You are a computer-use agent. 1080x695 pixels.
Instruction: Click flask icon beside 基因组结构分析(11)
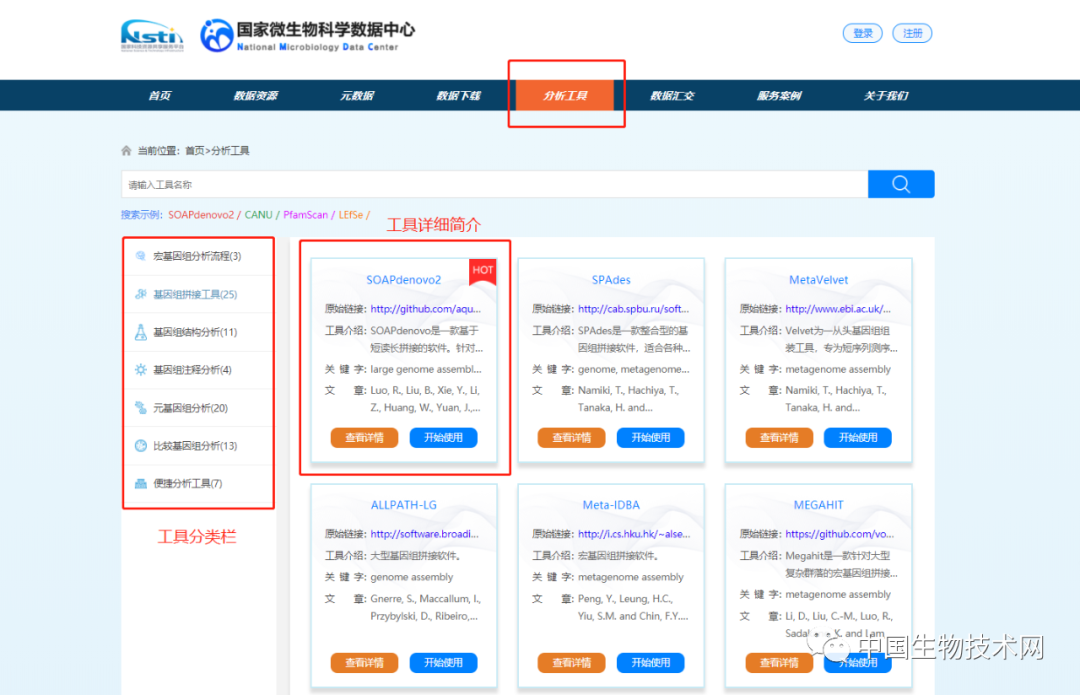[141, 332]
